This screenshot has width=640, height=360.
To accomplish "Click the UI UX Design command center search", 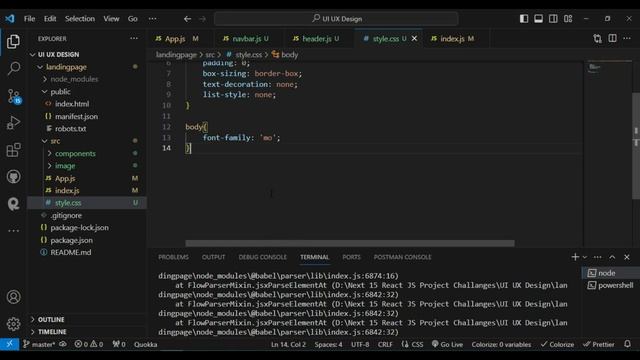I will tap(336, 19).
